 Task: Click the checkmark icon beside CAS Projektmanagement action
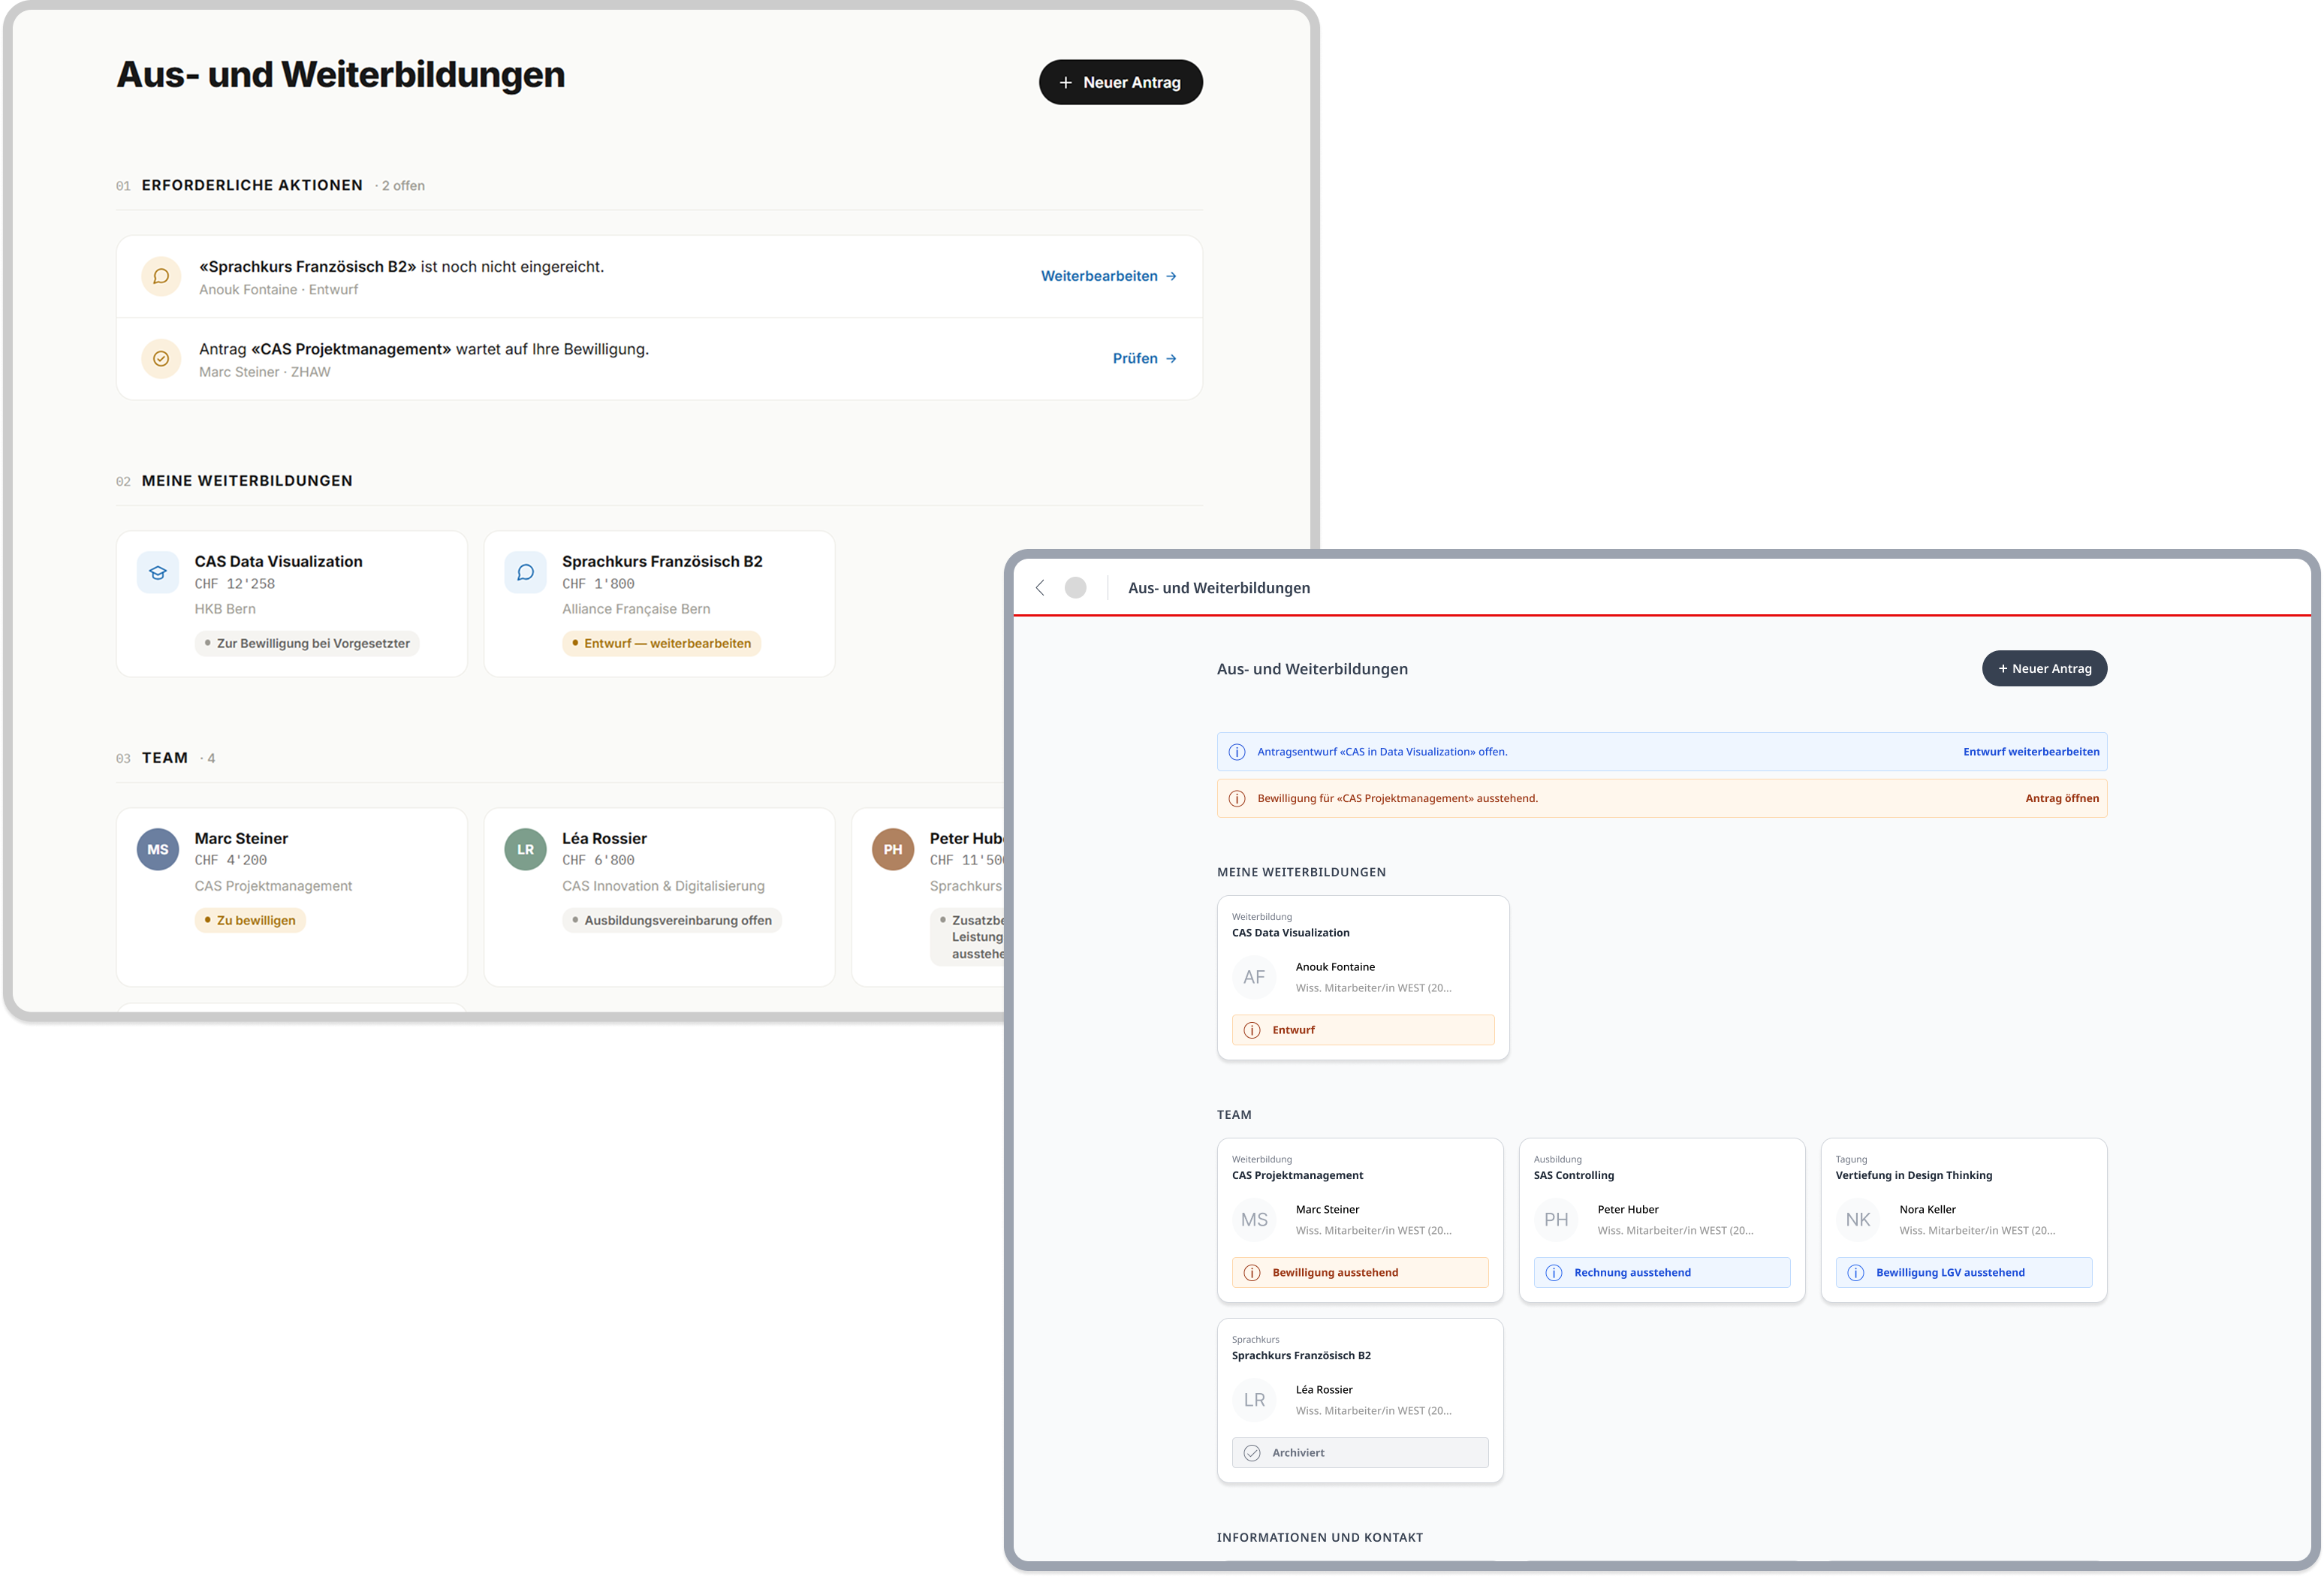point(161,359)
